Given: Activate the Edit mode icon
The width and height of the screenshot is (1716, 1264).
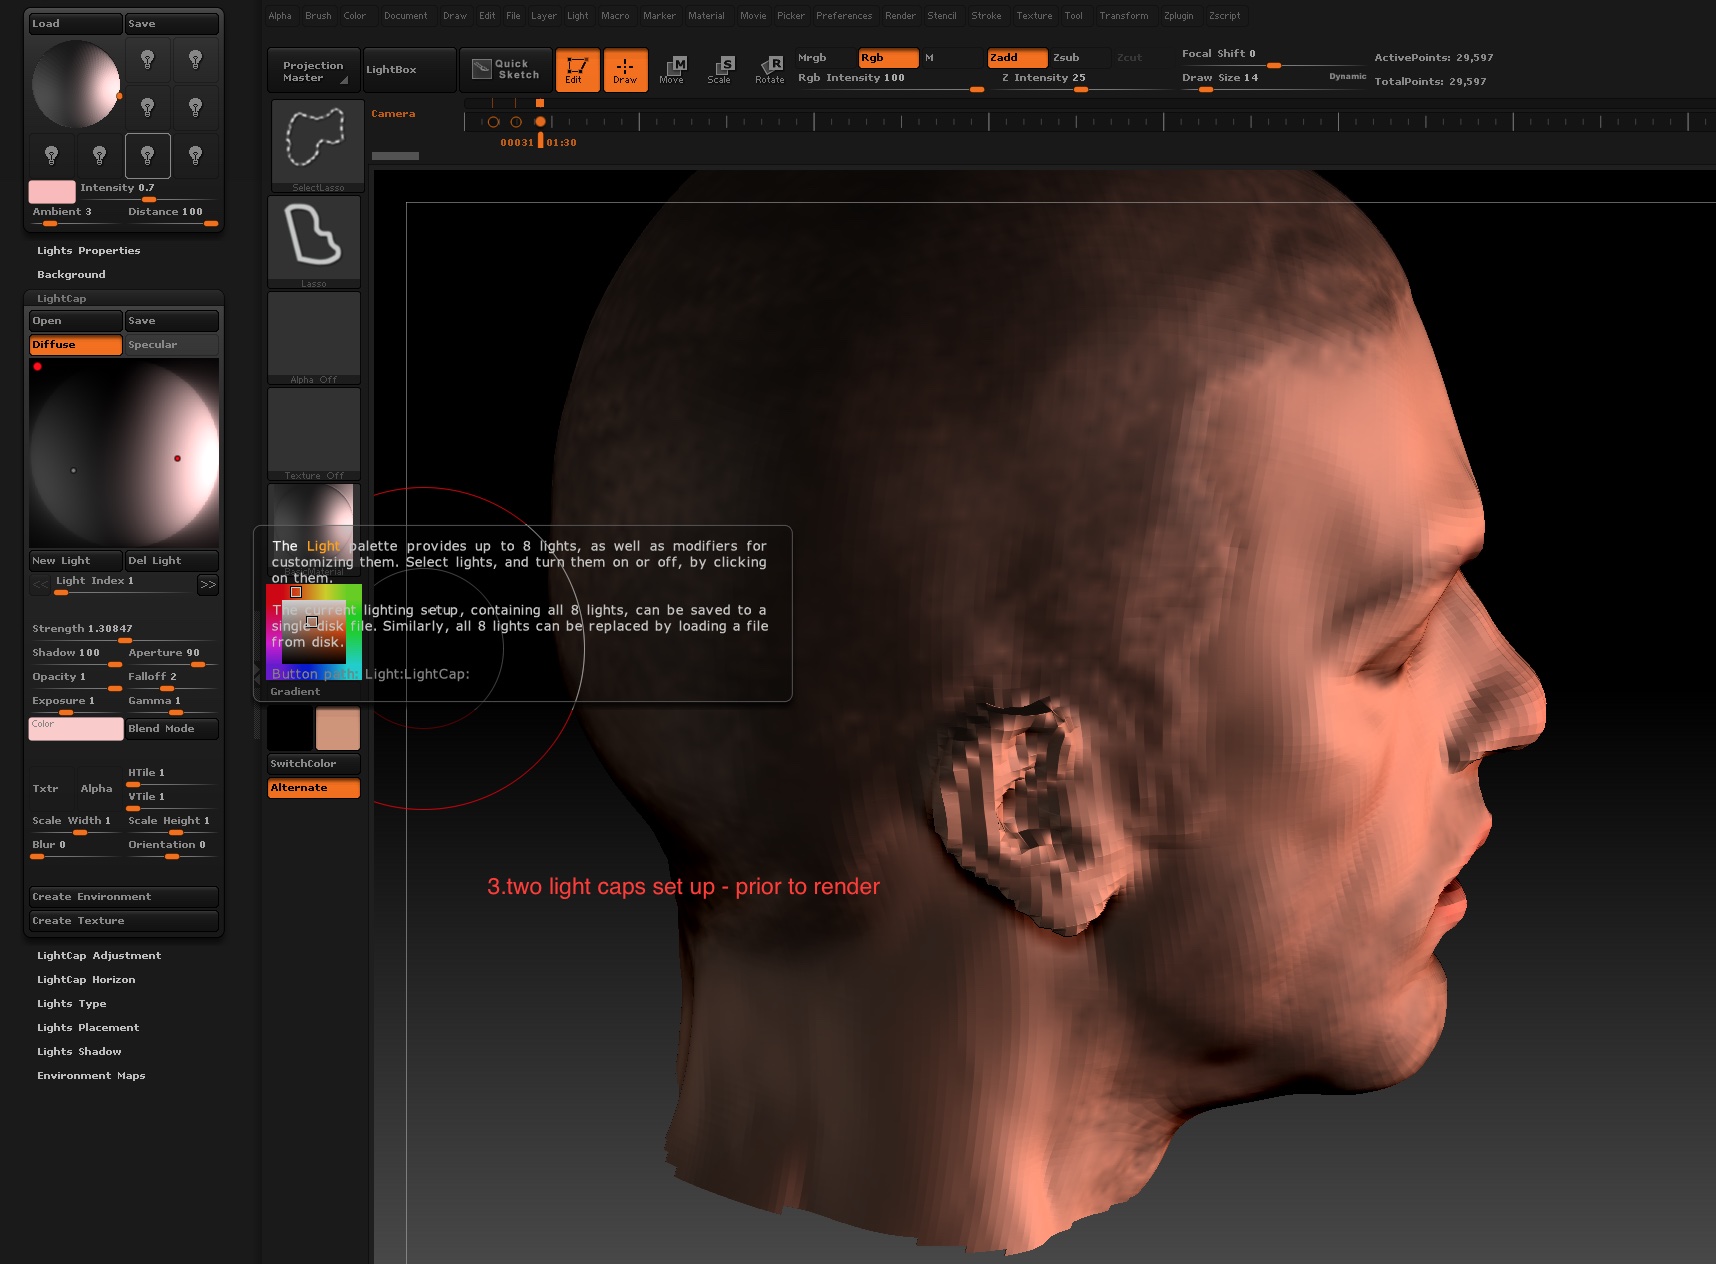Looking at the screenshot, I should click(x=577, y=70).
